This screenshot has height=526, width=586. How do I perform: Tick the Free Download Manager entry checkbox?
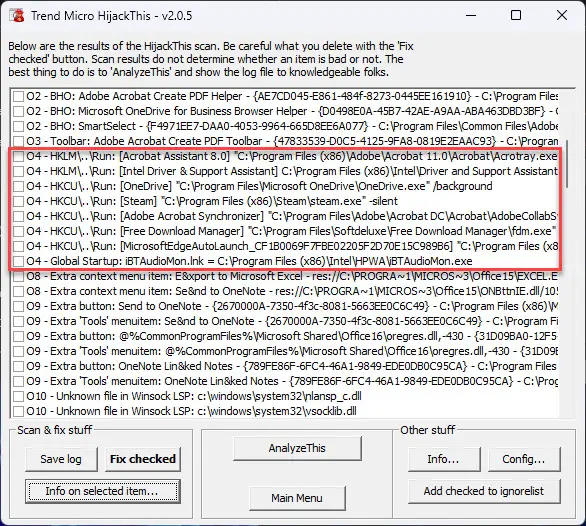tap(18, 231)
